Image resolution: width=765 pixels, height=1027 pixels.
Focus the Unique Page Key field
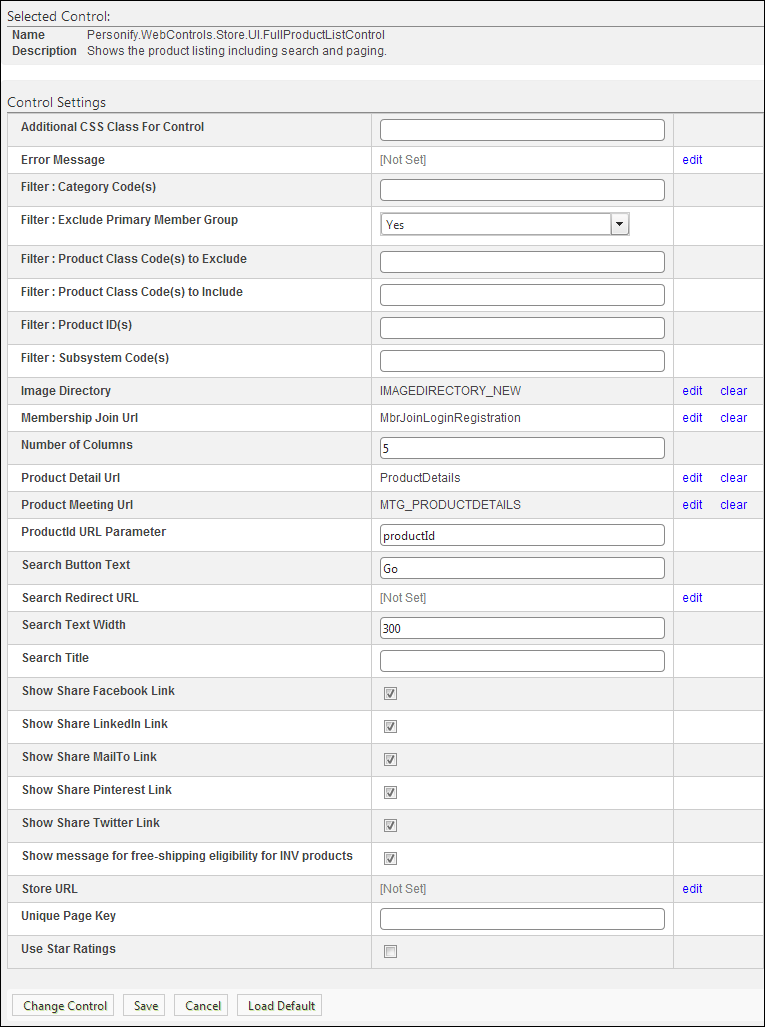(x=522, y=919)
